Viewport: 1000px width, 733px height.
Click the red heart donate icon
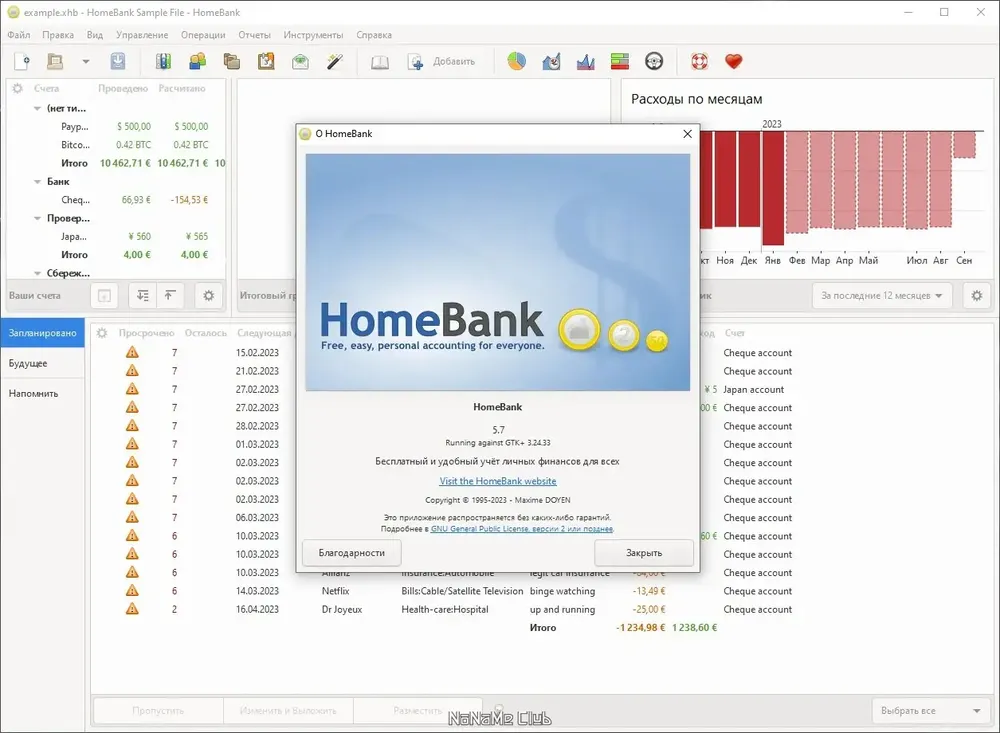coord(734,61)
